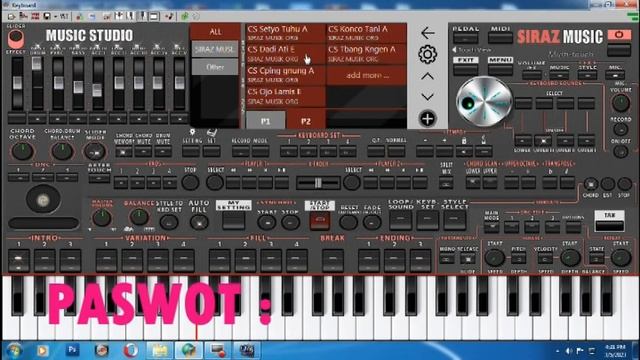Click the pitch joystick wheel

point(43,200)
